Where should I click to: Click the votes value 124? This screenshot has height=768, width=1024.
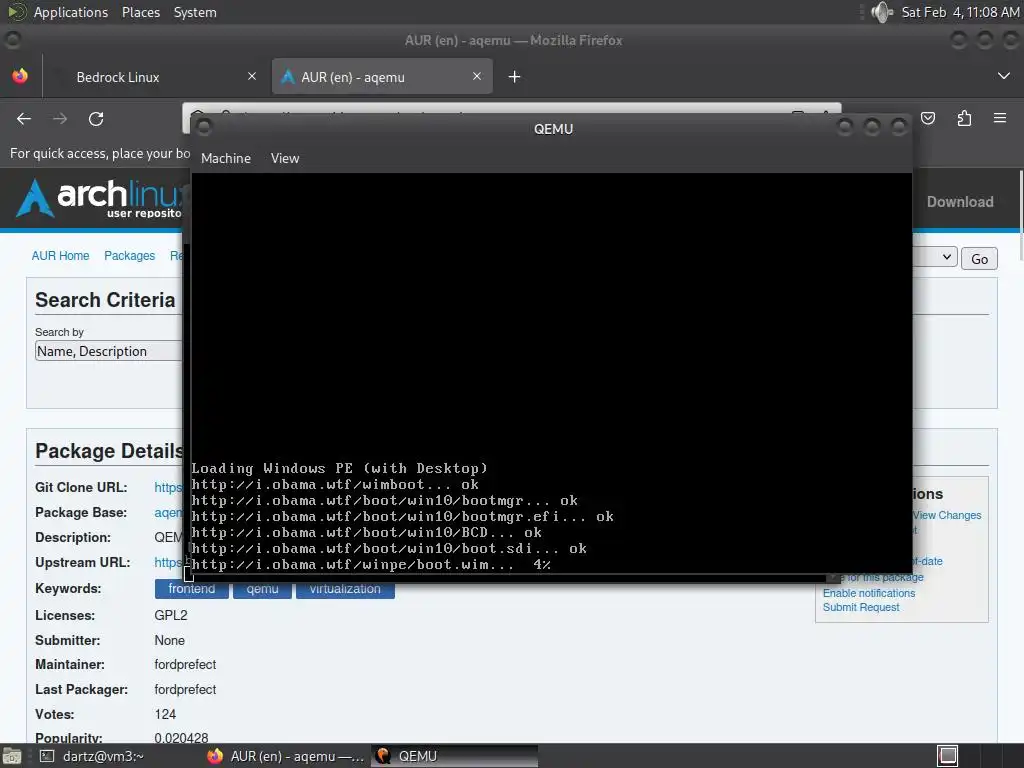pos(165,714)
